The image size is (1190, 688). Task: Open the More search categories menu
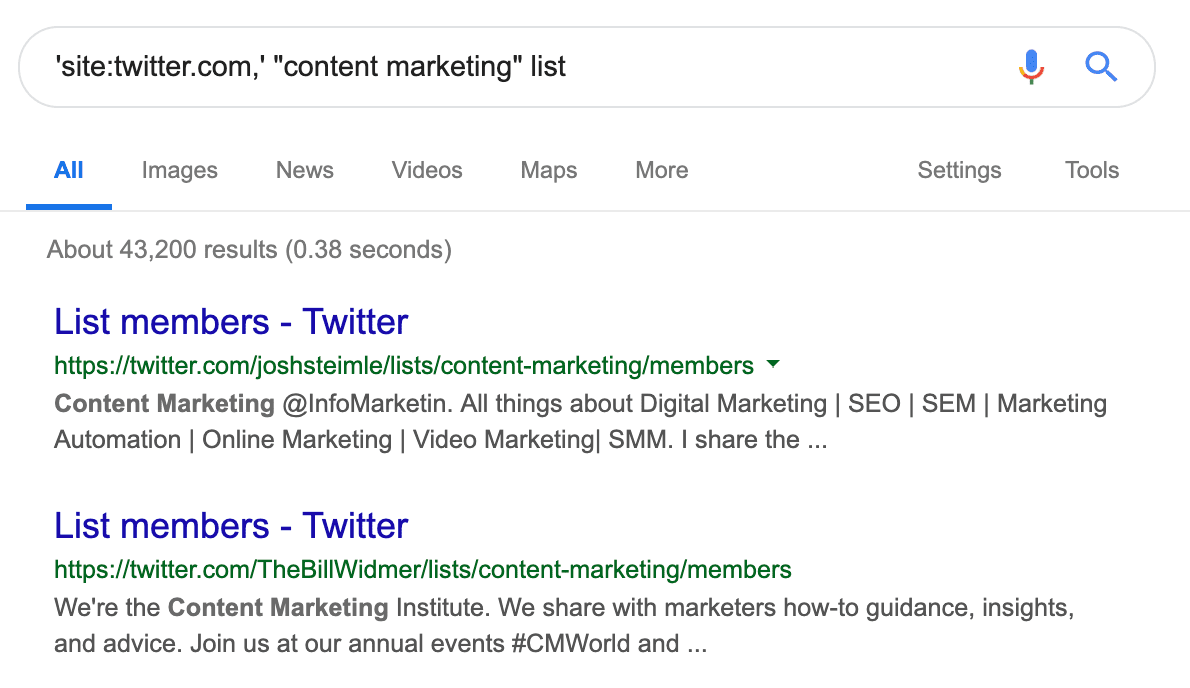coord(661,170)
